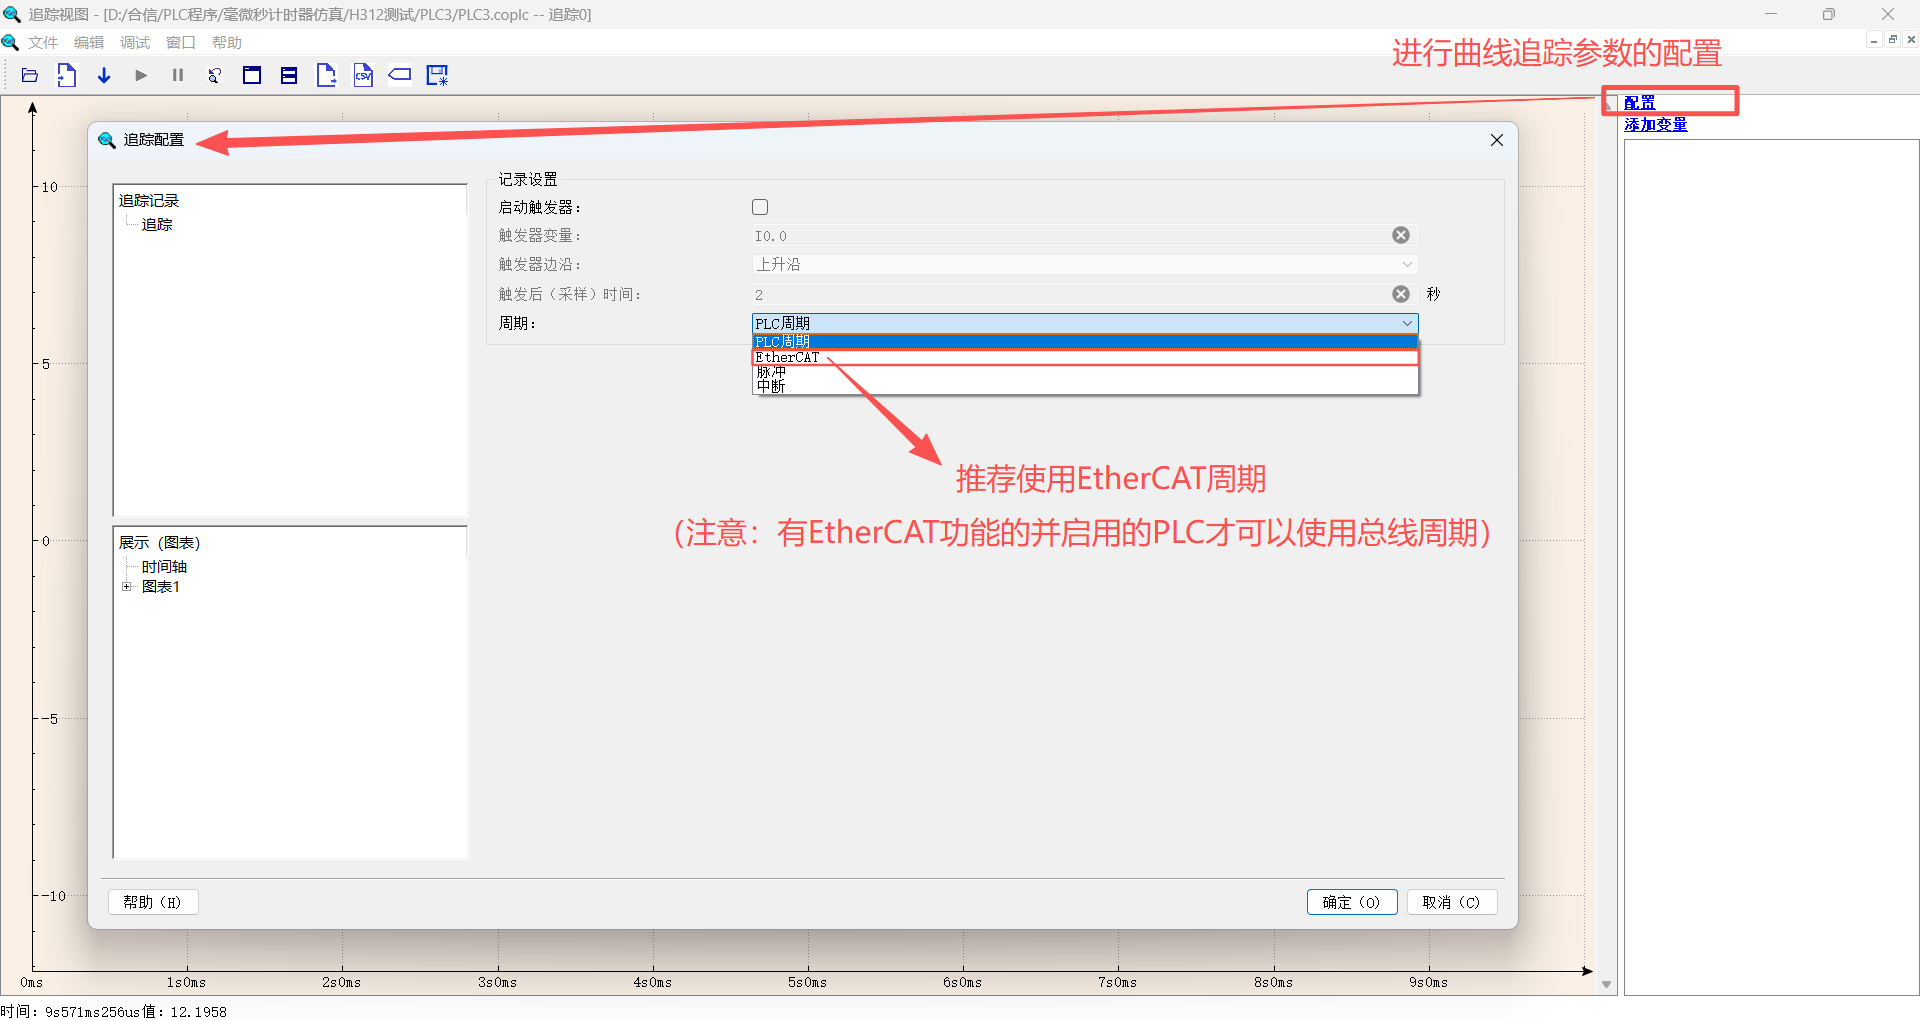1920x1020 pixels.
Task: Open the 周期 combo box
Action: 1085,323
